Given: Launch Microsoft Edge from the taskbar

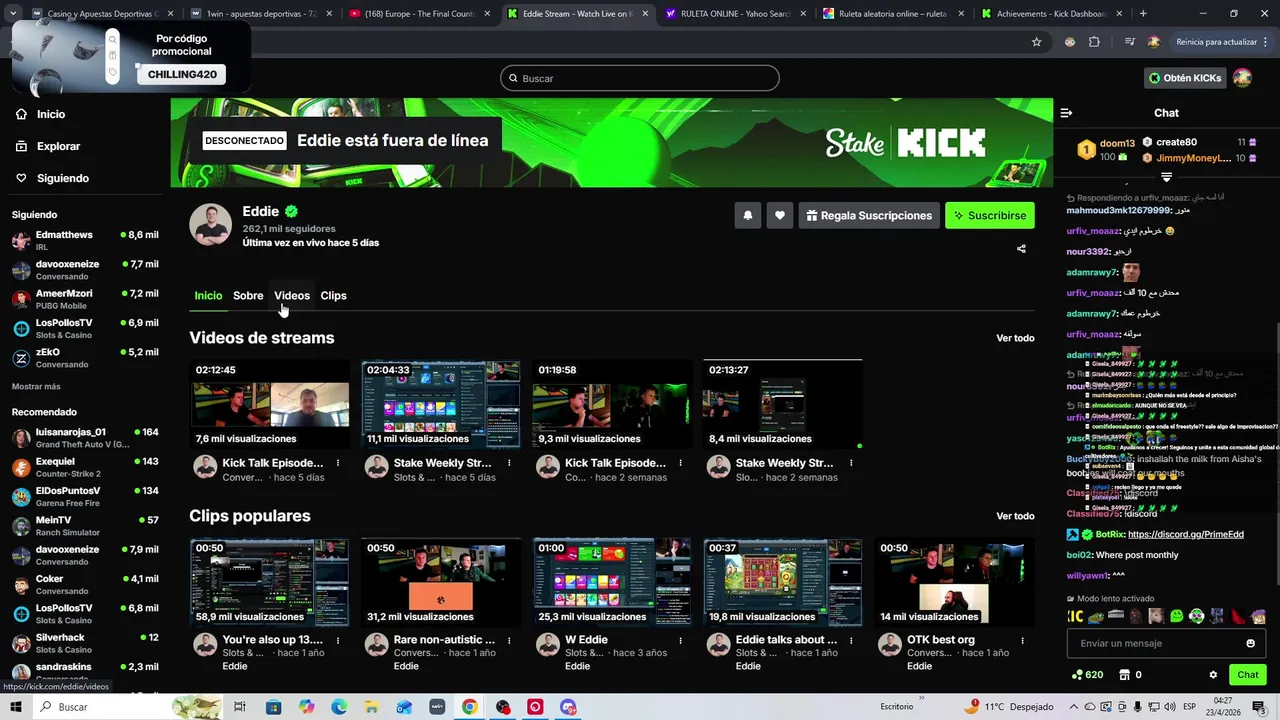Looking at the screenshot, I should pos(339,707).
